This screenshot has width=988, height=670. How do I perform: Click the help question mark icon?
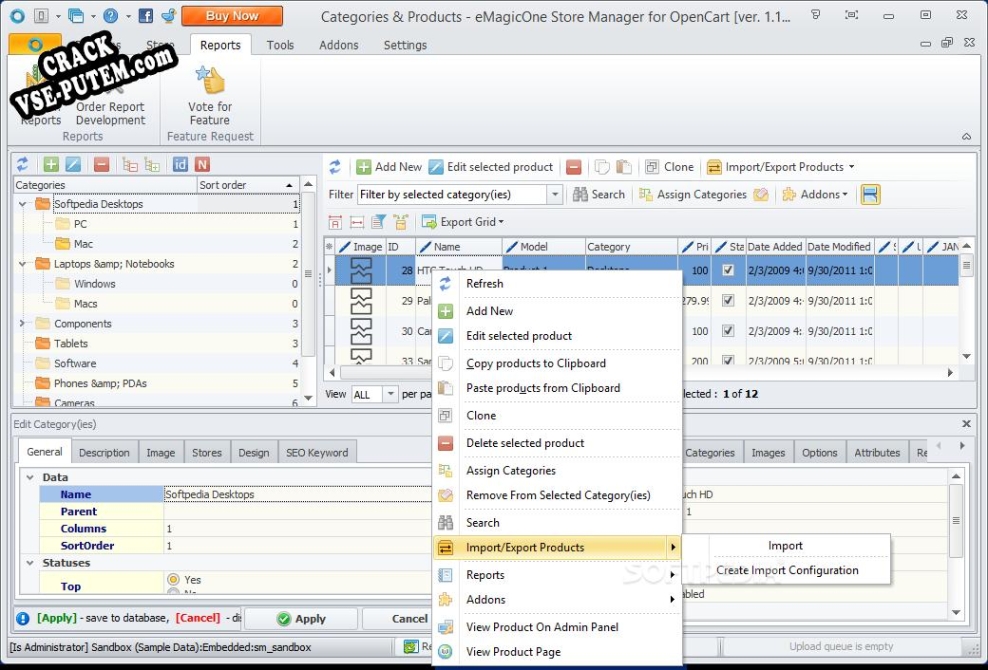pos(110,16)
